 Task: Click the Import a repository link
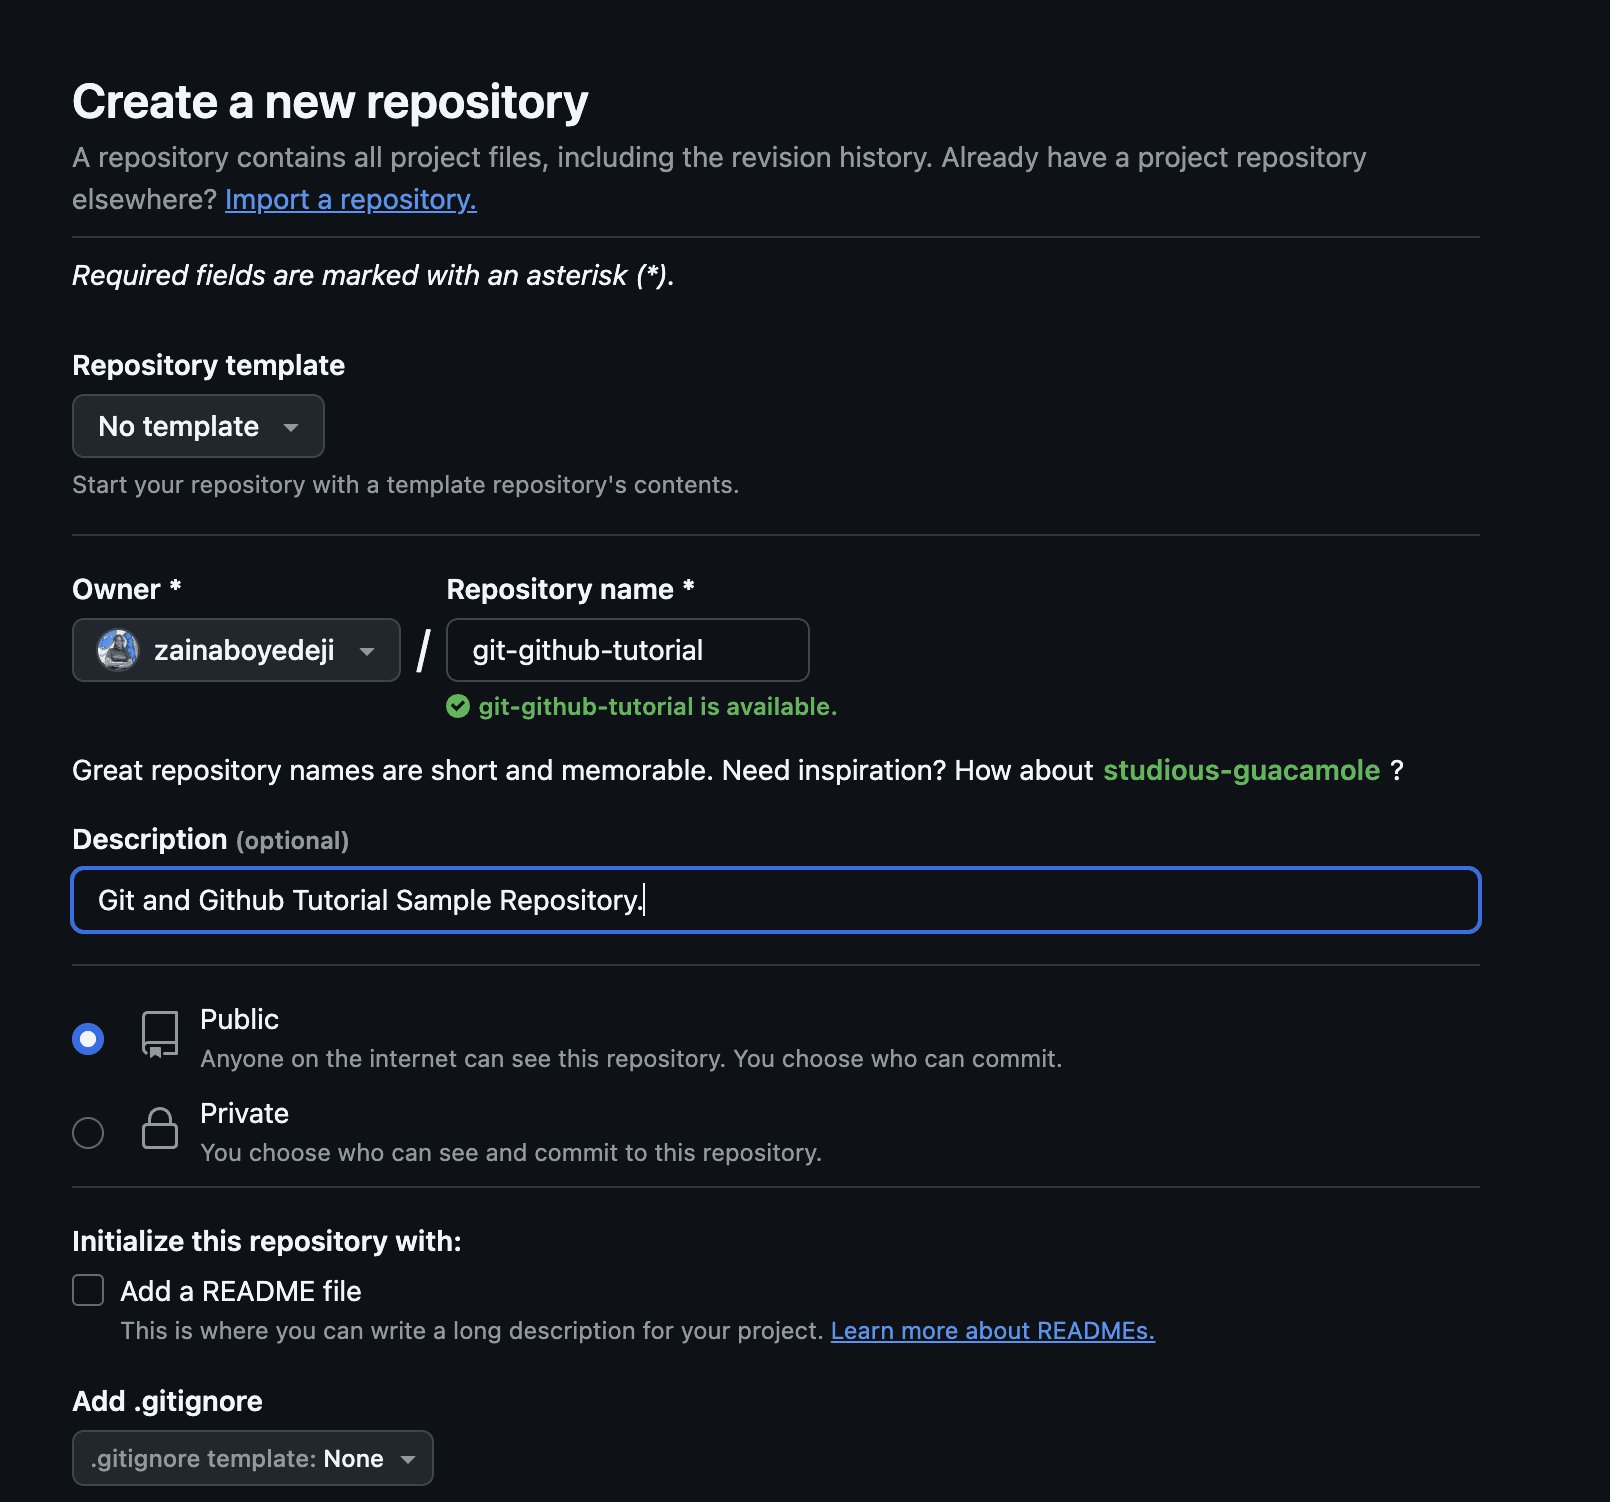coord(351,200)
